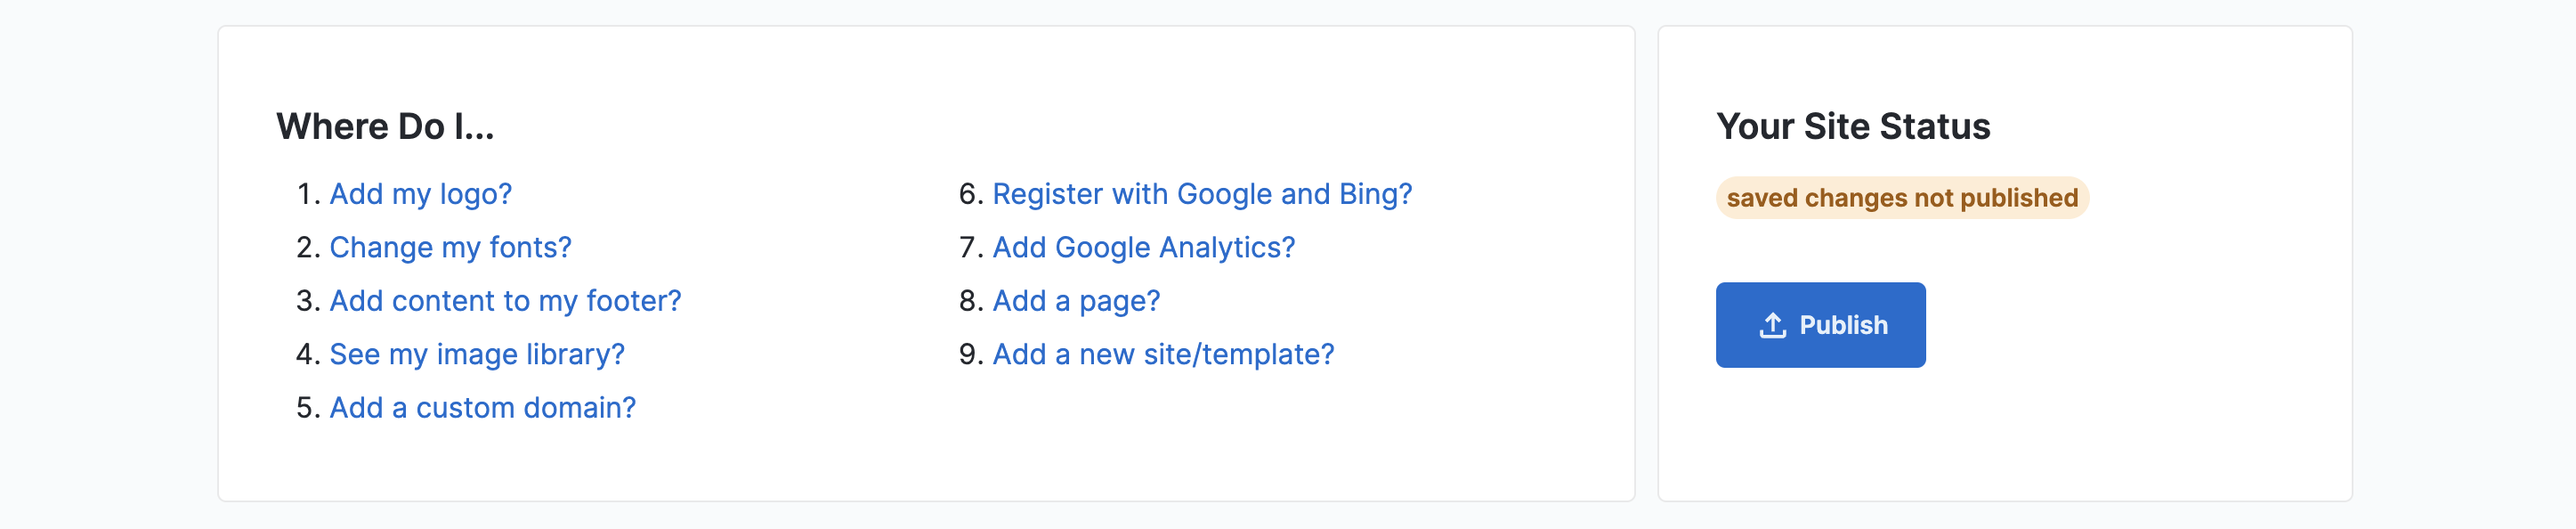
Task: Click the "Your Site Status" heading
Action: [1853, 127]
